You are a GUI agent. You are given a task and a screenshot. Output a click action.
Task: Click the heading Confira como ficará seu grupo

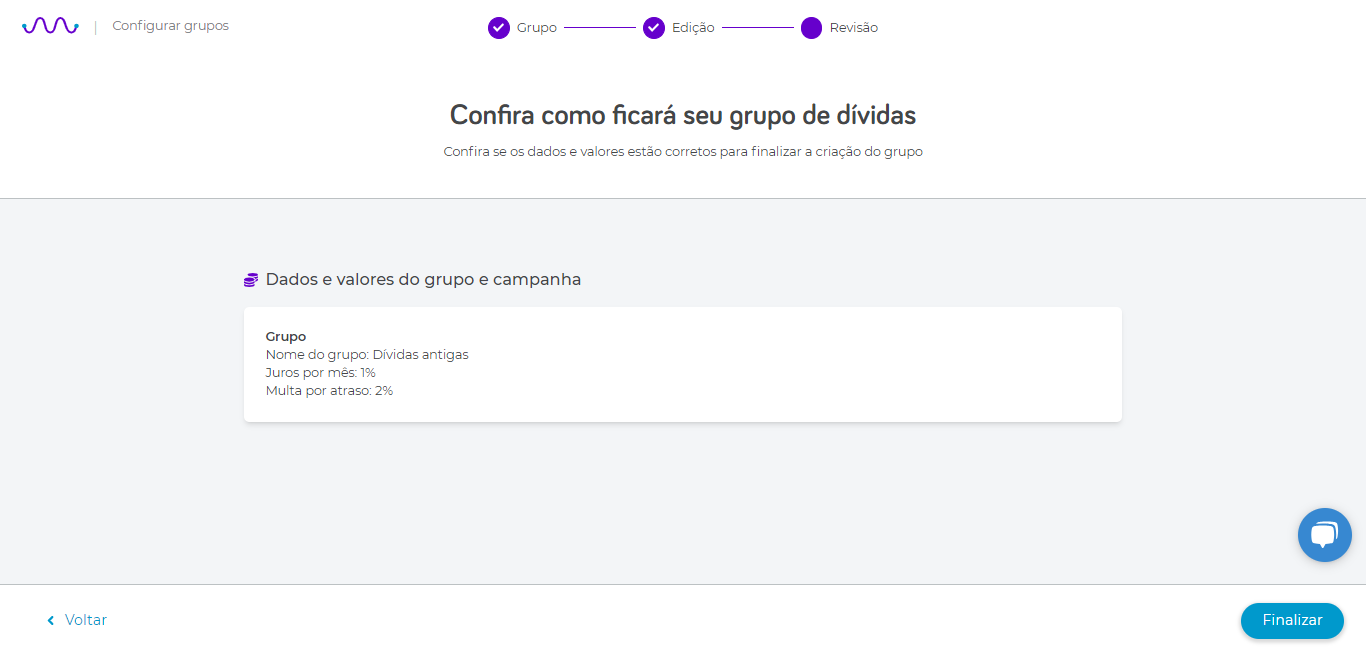(x=683, y=115)
